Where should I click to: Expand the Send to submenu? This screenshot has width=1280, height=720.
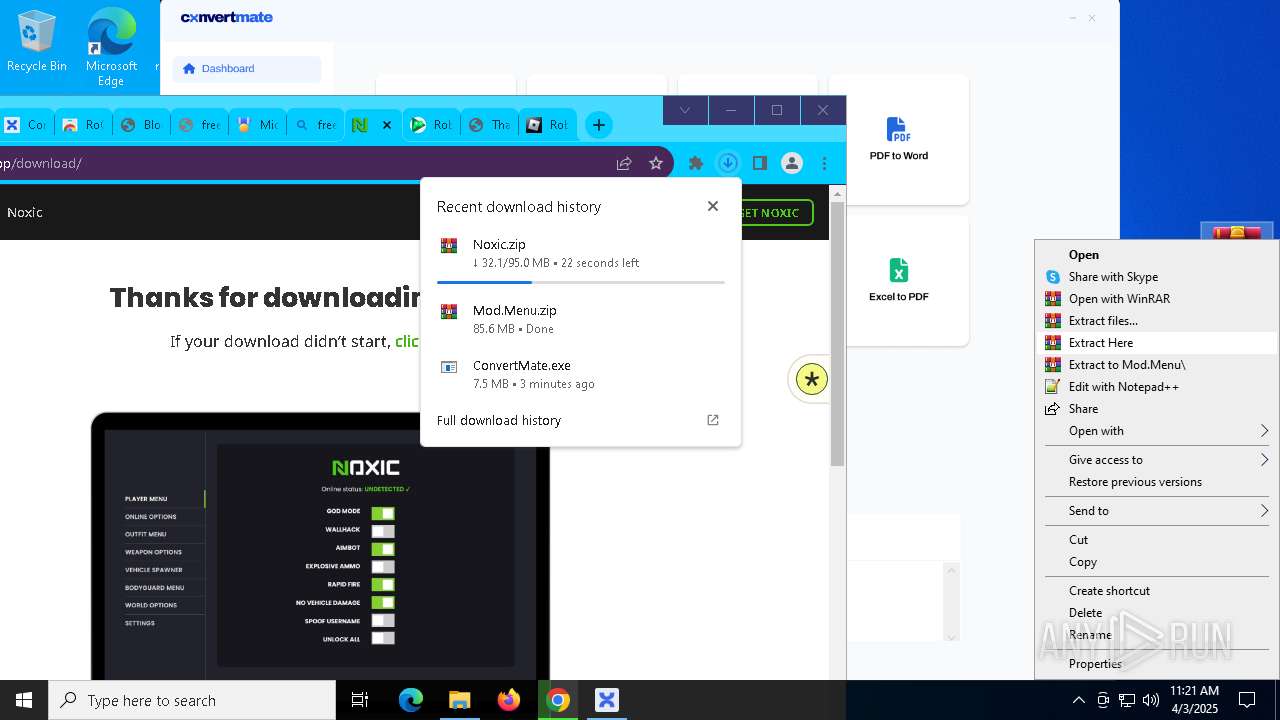coord(1157,511)
